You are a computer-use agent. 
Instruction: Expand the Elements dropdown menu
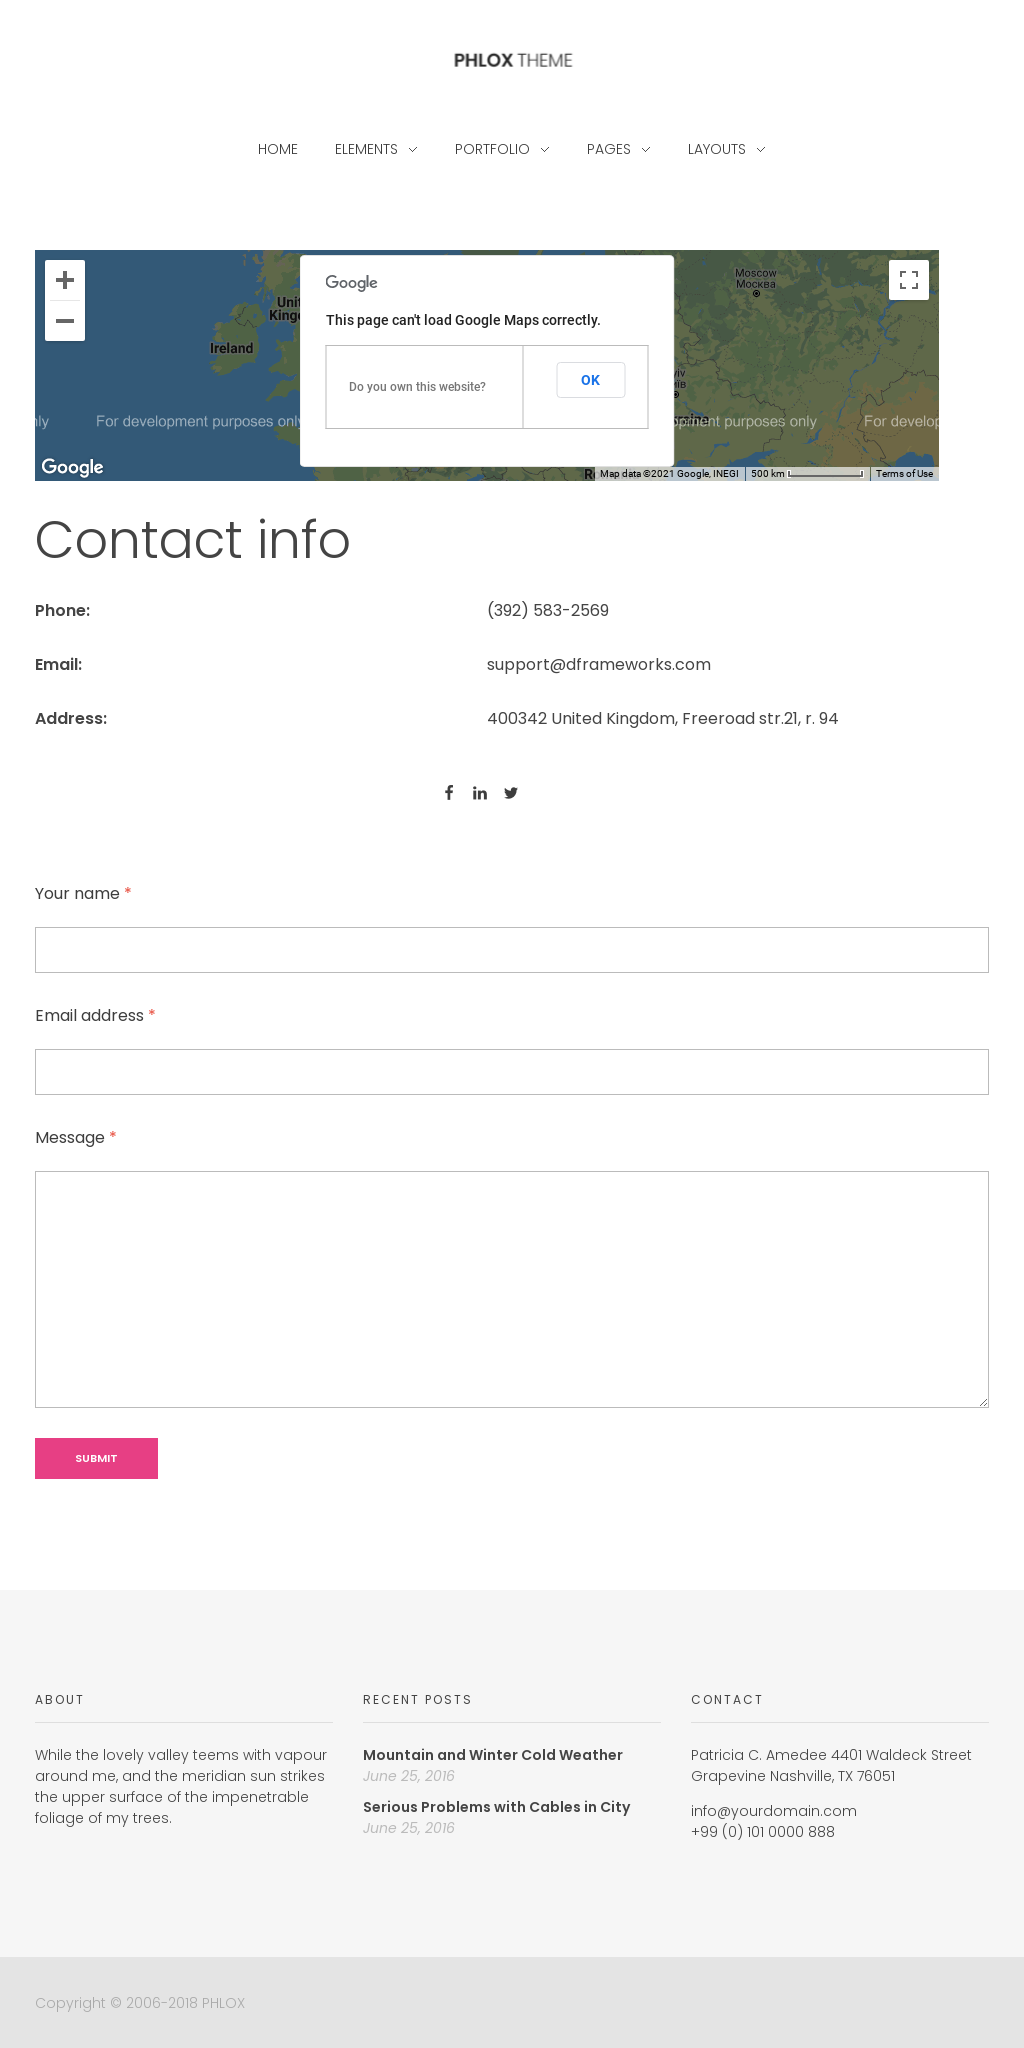pos(376,149)
